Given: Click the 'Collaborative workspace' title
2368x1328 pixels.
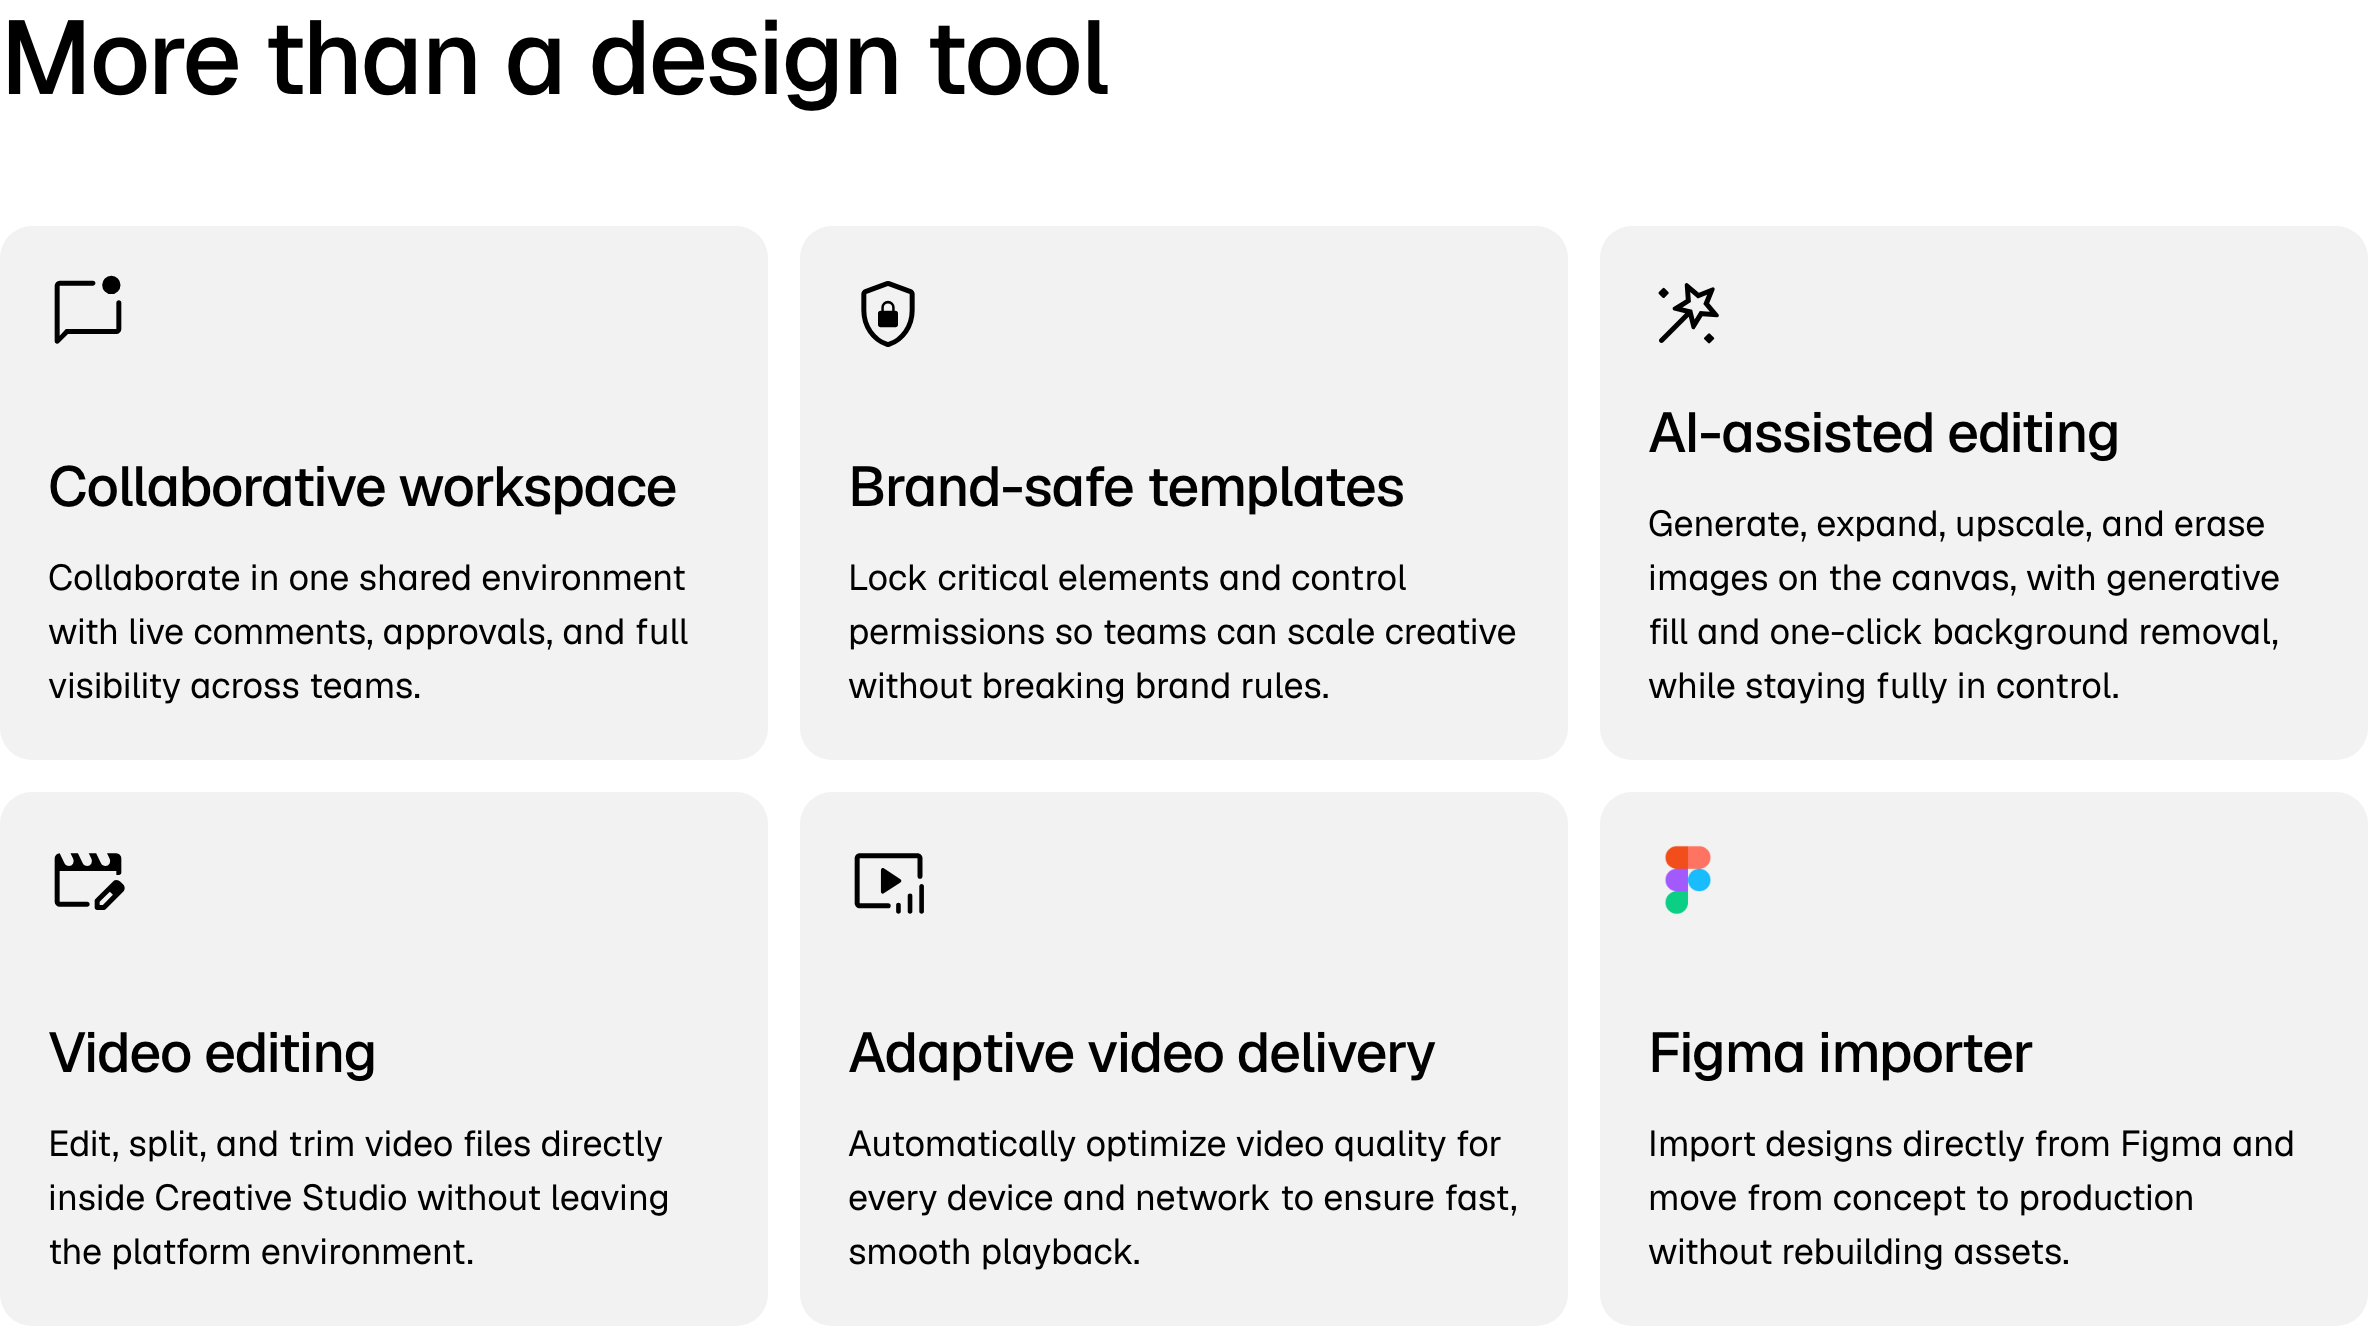Looking at the screenshot, I should pos(362,488).
